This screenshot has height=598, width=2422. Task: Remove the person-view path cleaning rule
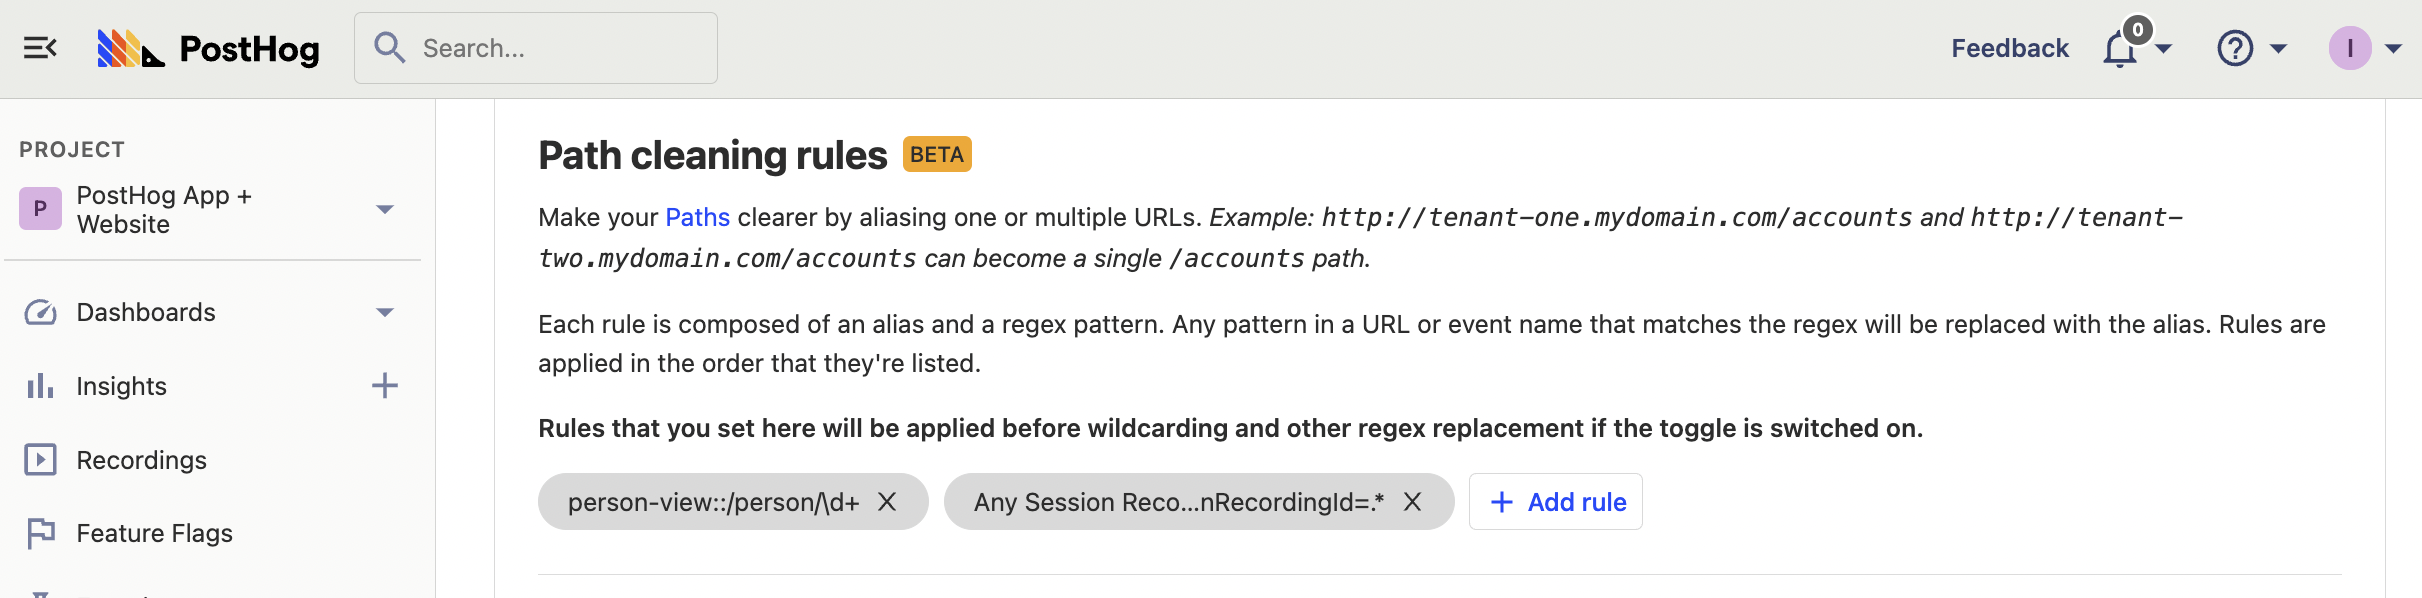(887, 502)
